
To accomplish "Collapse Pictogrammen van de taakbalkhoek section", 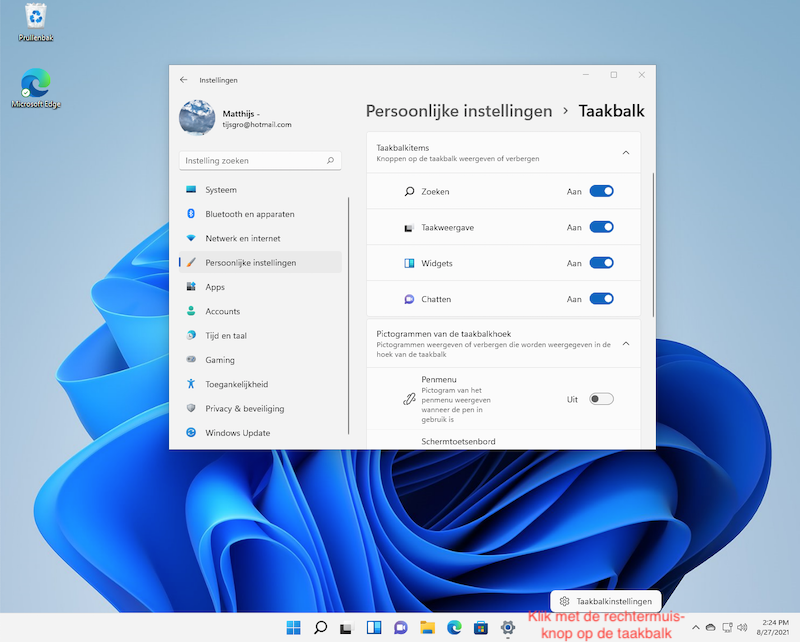I will pos(626,343).
